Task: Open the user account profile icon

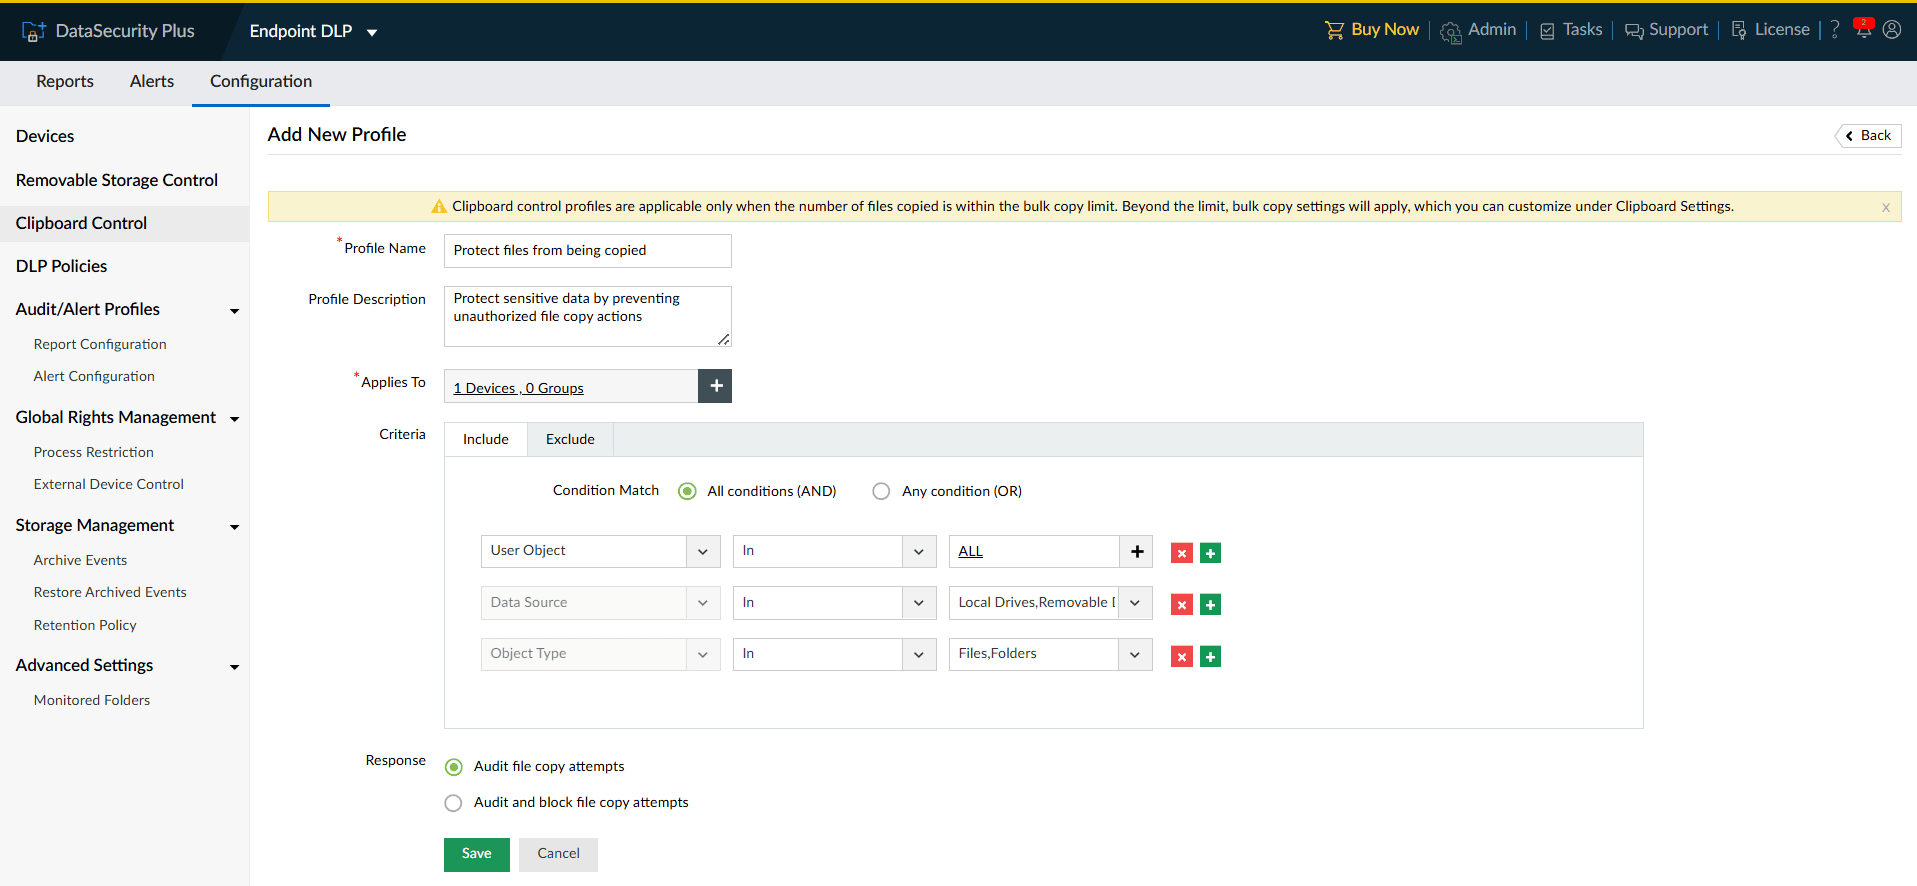Action: [x=1892, y=30]
